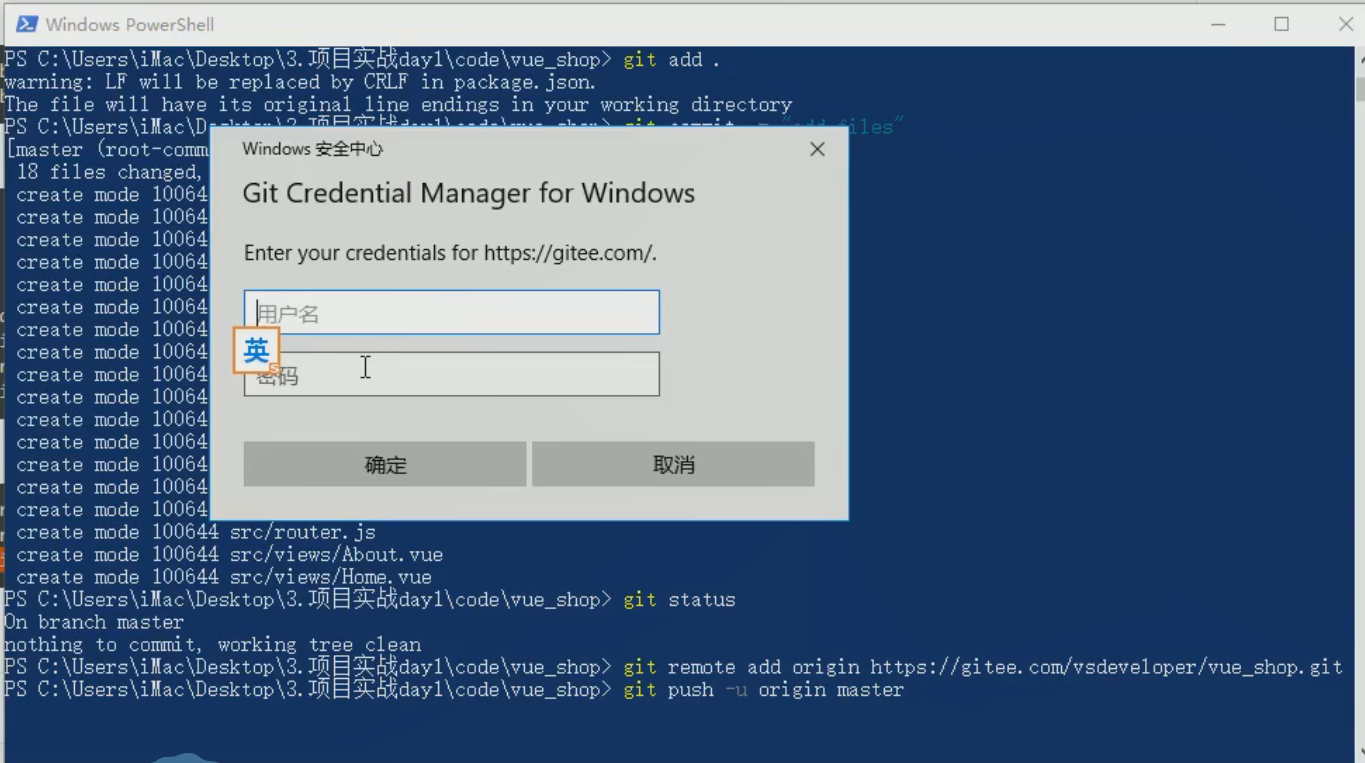
Task: Click the 'Windows PowerShell' window title text
Action: (130, 24)
